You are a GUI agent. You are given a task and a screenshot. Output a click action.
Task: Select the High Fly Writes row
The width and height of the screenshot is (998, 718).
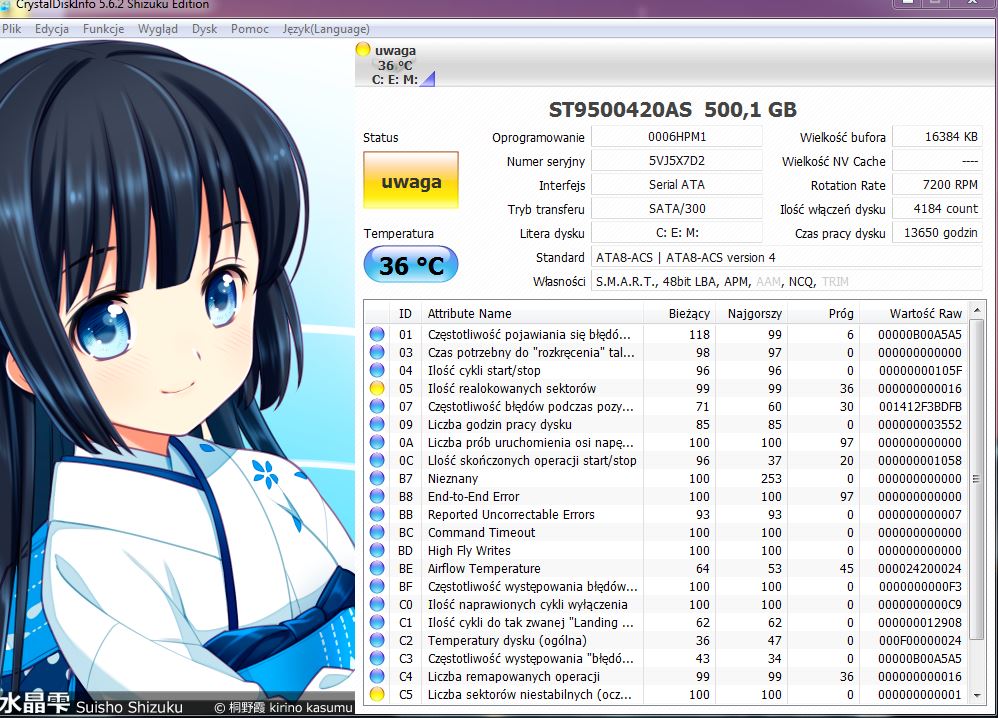(666, 551)
